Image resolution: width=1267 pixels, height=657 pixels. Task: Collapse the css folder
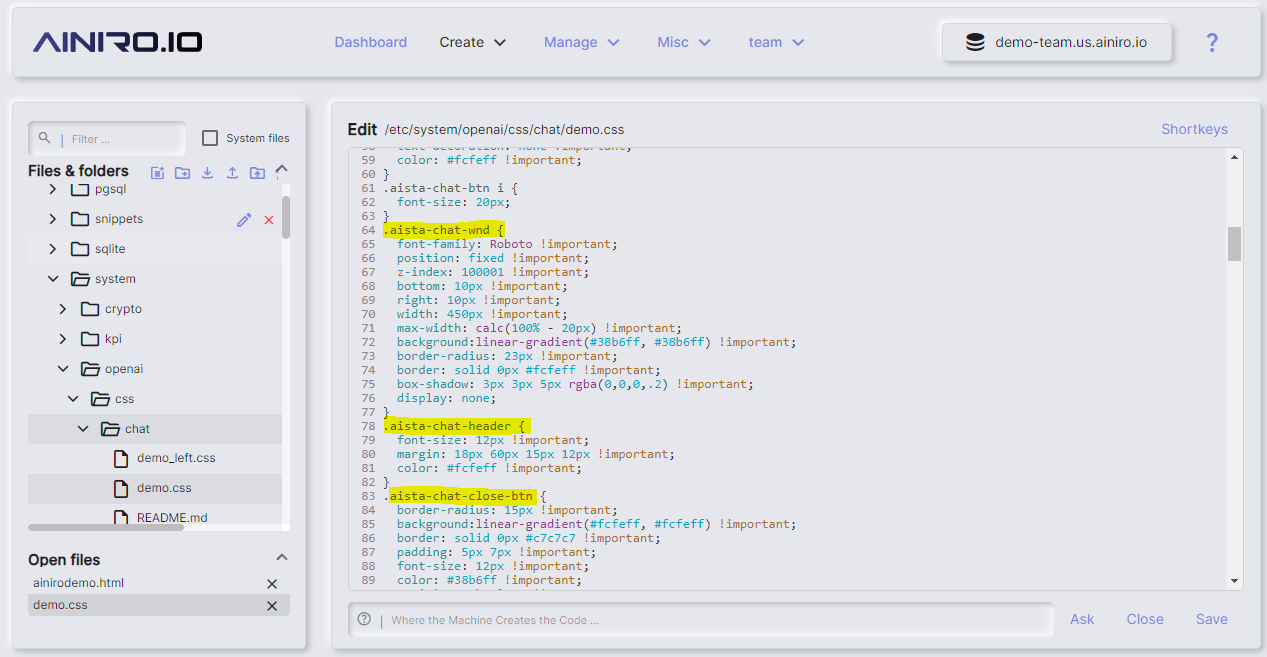[x=73, y=399]
